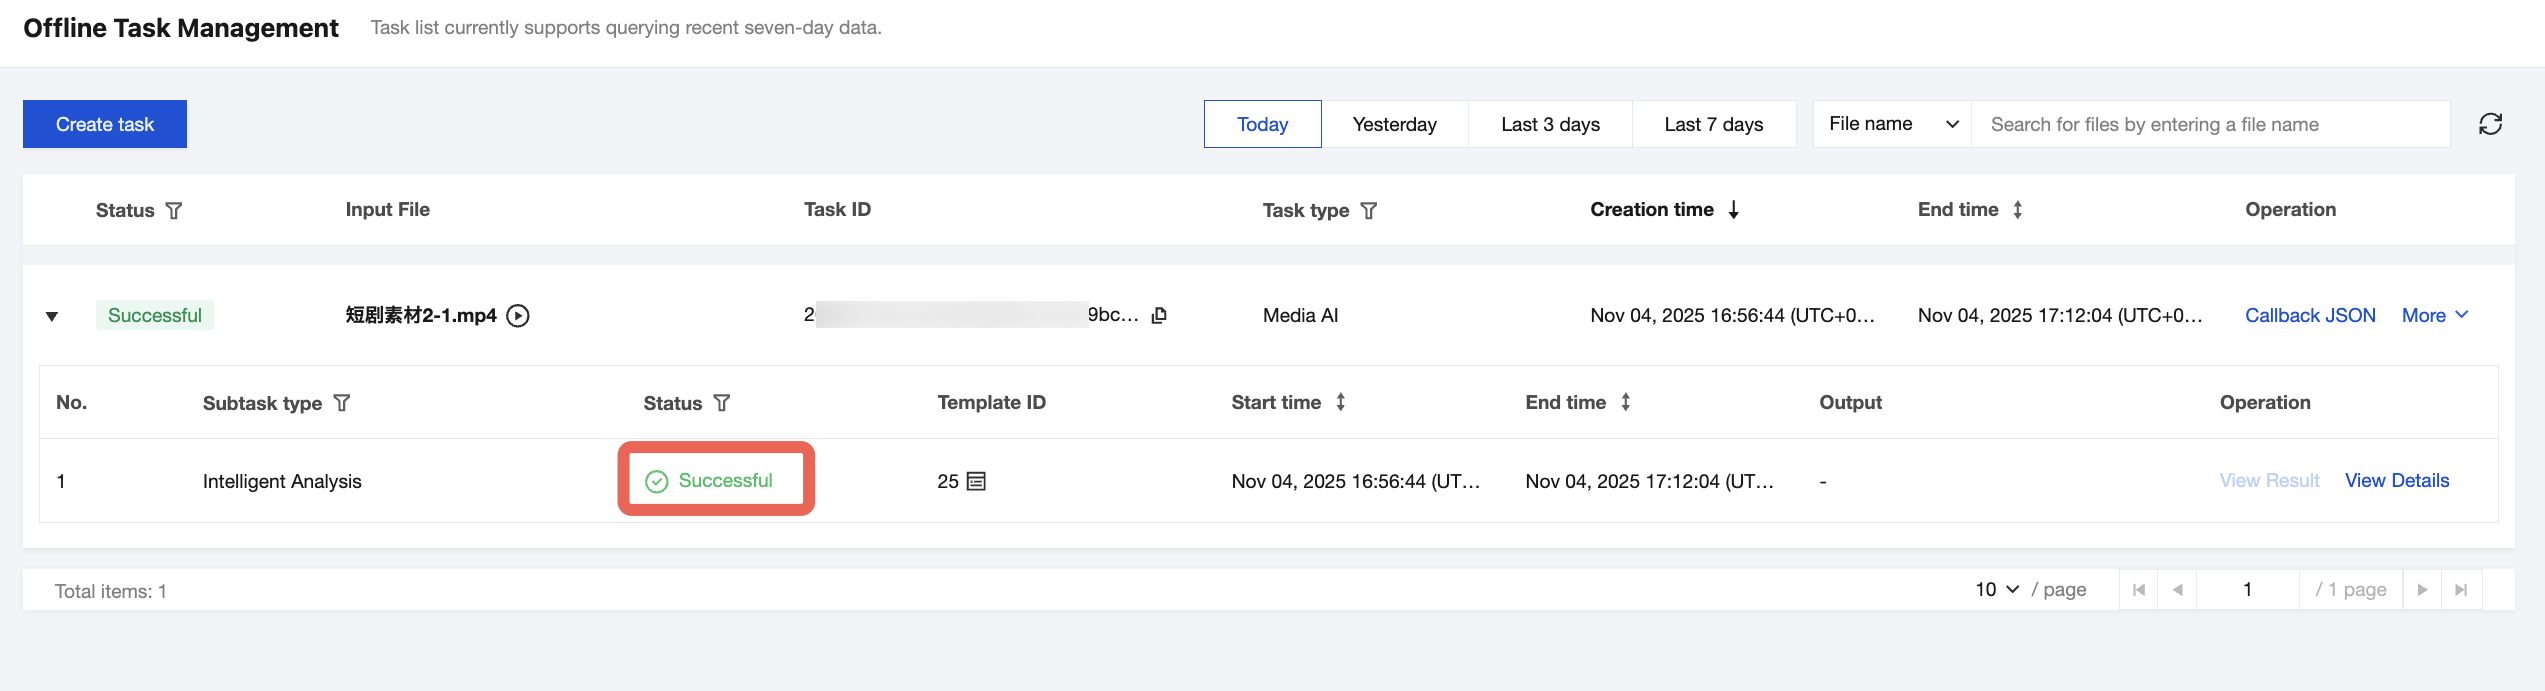The height and width of the screenshot is (691, 2545).
Task: Copy the Task ID with copy icon
Action: tap(1159, 316)
